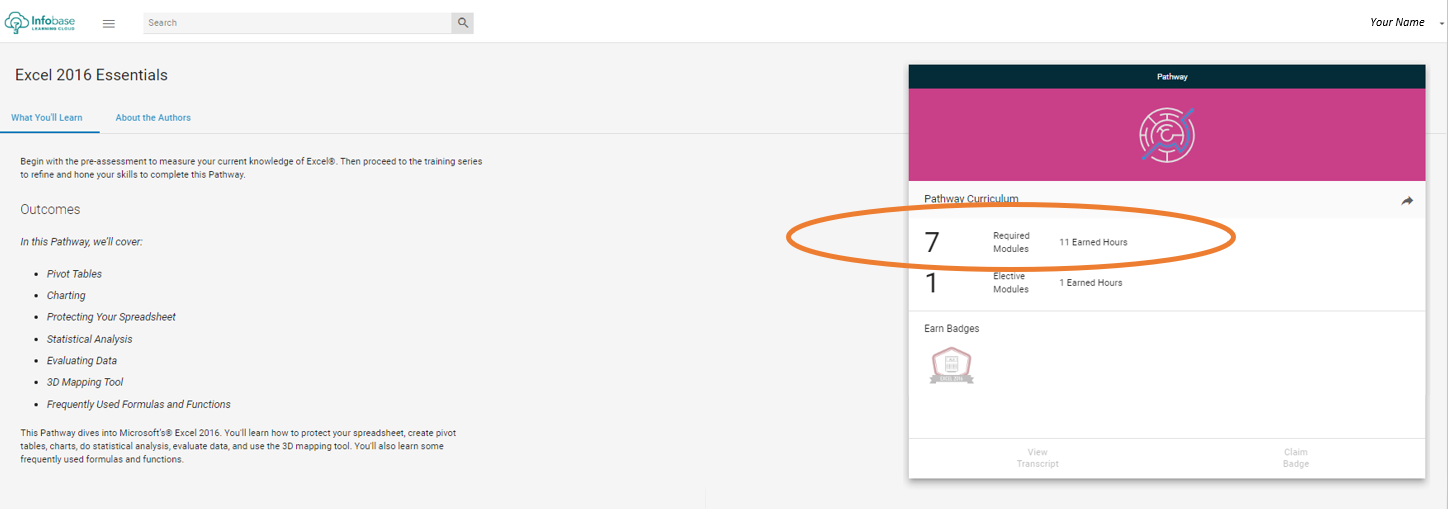Viewport: 1448px width, 509px height.
Task: Click the Evaluating Data list item
Action: [x=82, y=361]
